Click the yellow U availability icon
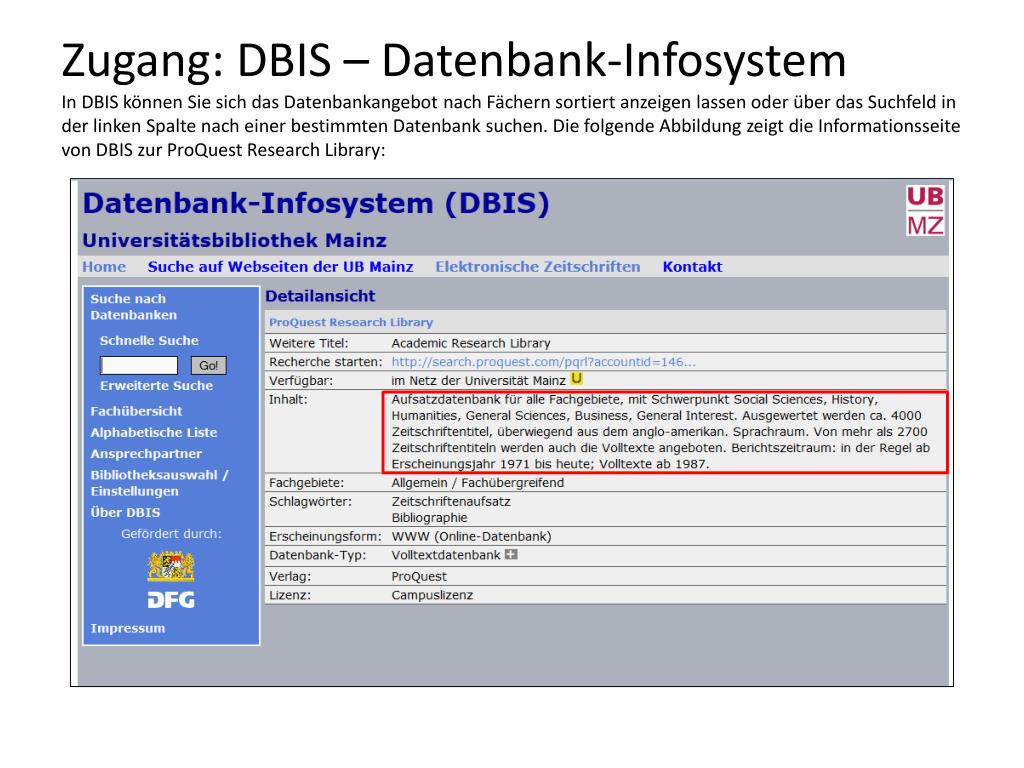This screenshot has height=768, width=1024. (577, 379)
